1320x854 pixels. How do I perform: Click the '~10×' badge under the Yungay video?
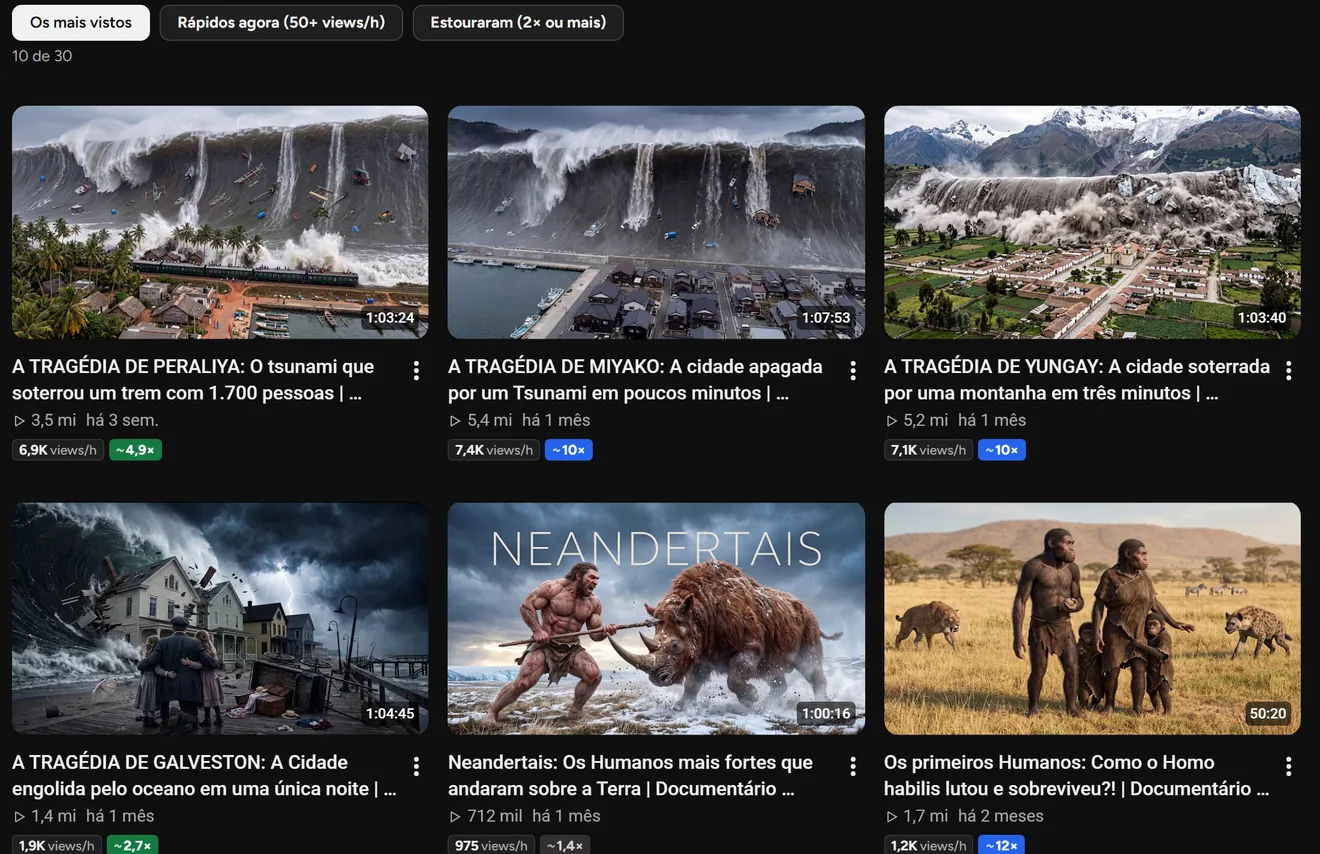click(x=1002, y=450)
